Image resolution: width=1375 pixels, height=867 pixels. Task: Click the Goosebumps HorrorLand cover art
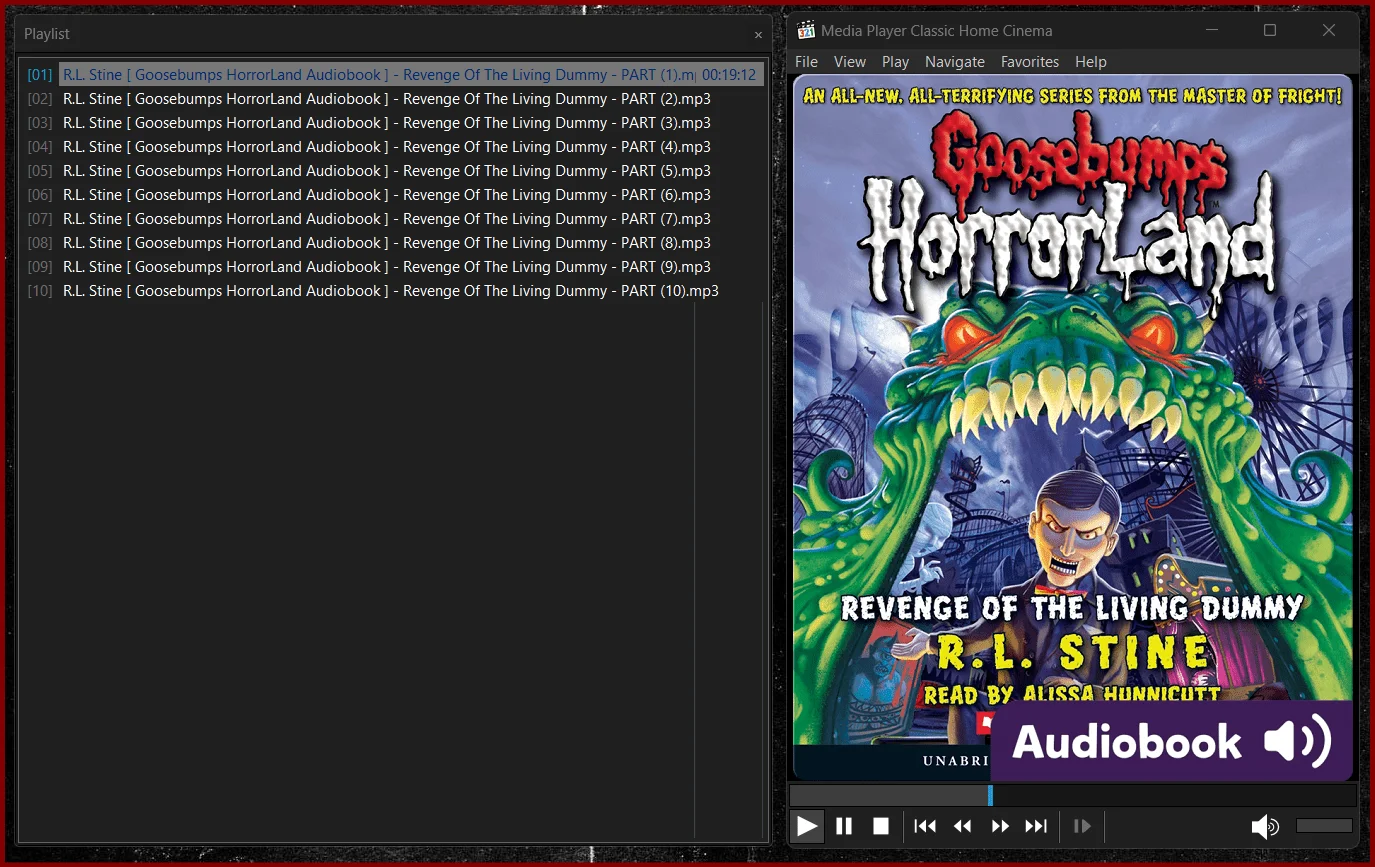1072,427
